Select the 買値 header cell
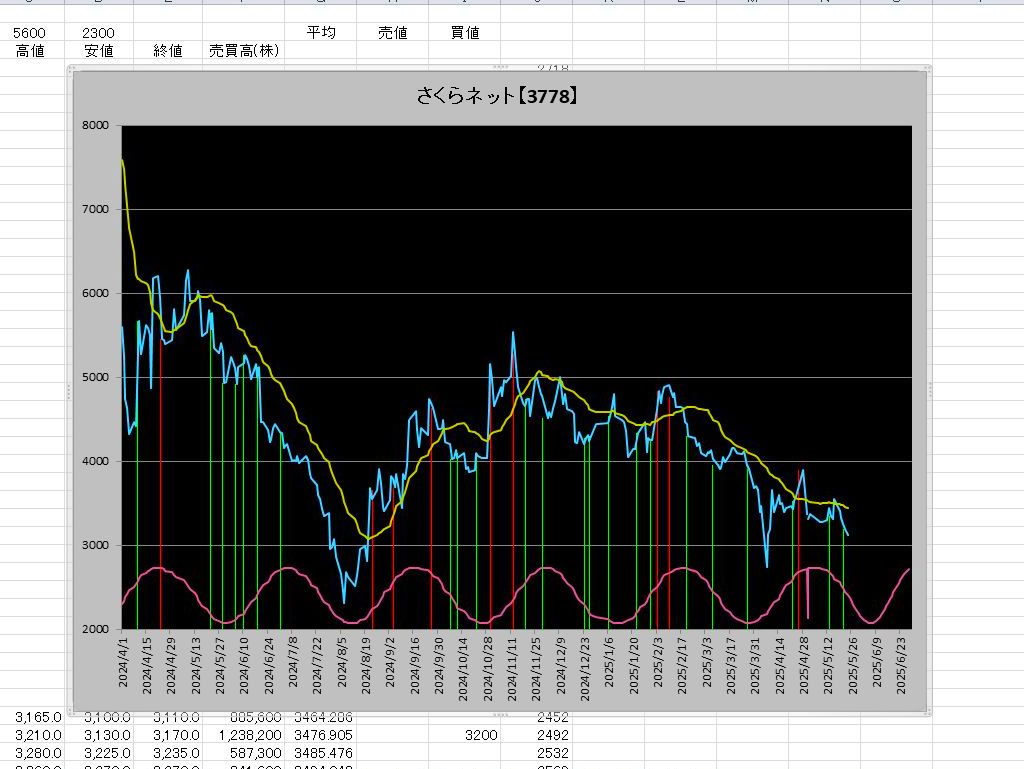 465,33
